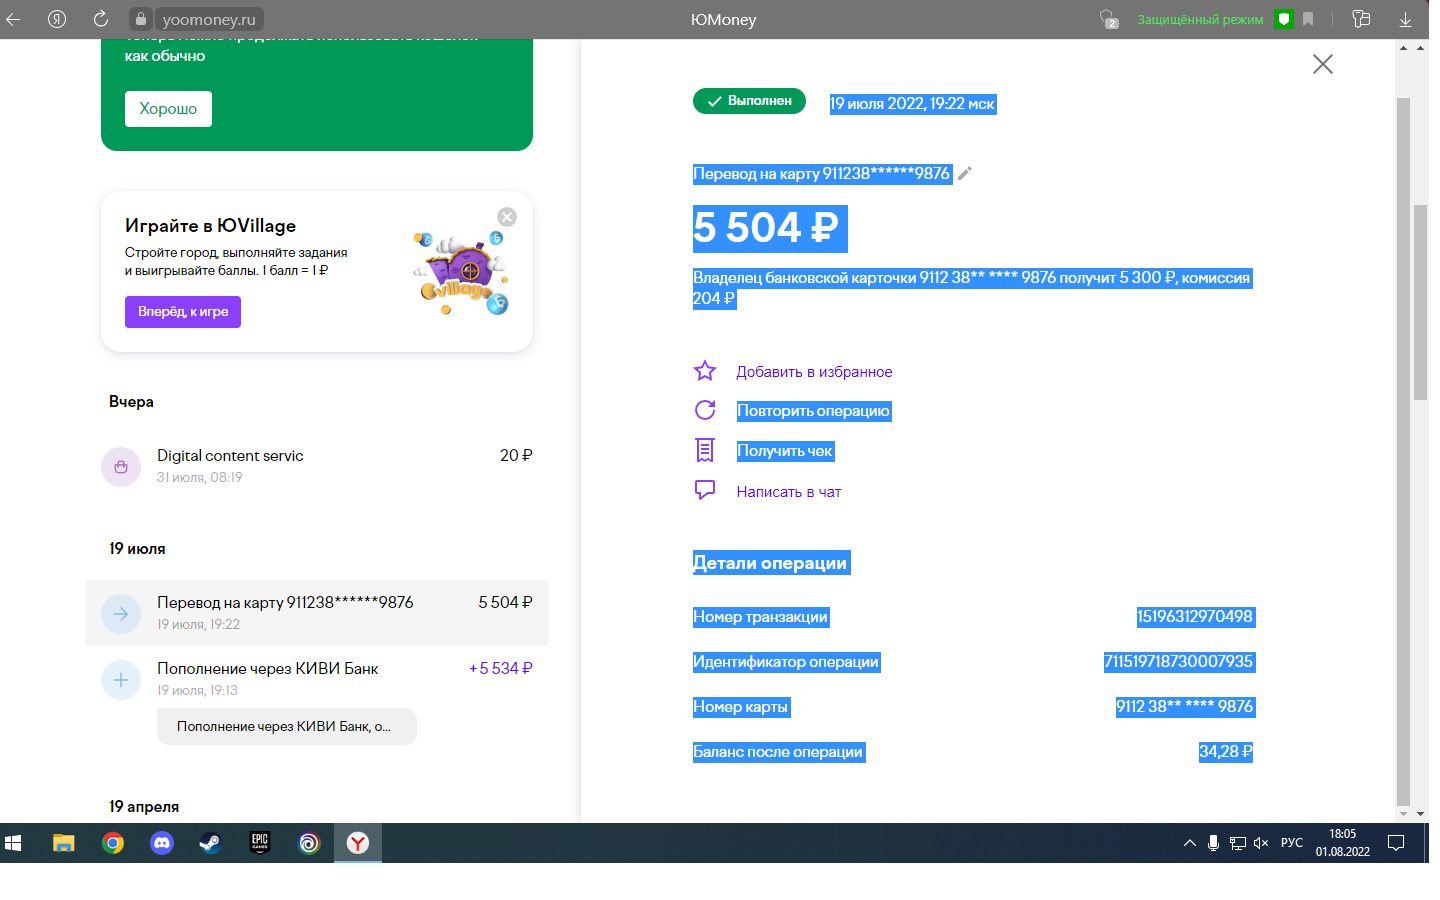Bookmark this page with the bookmark icon
The width and height of the screenshot is (1440, 900).
tap(1308, 19)
